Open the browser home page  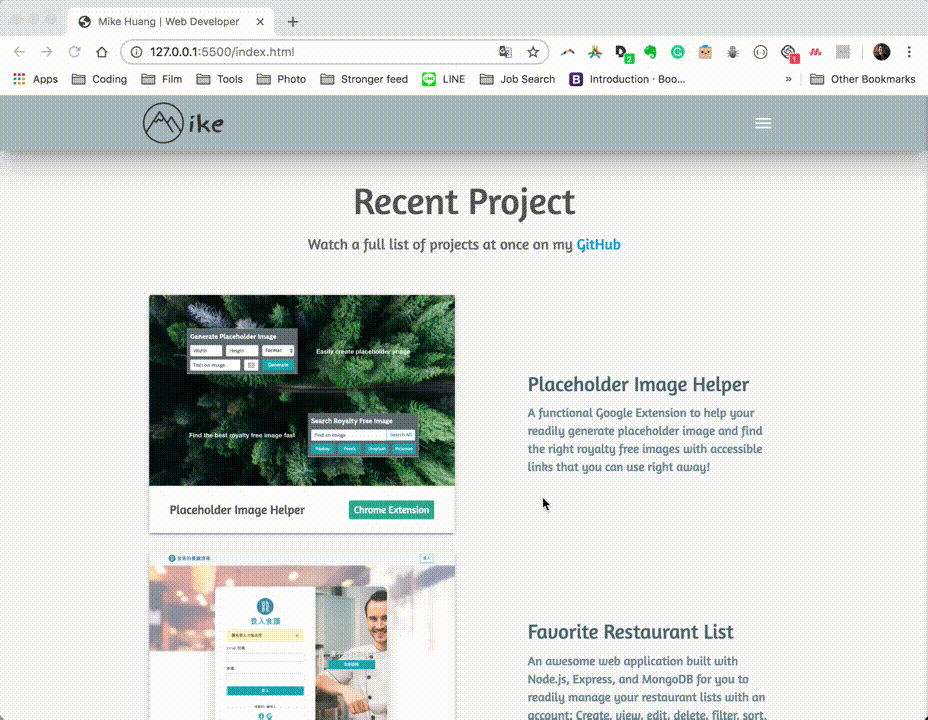point(102,52)
